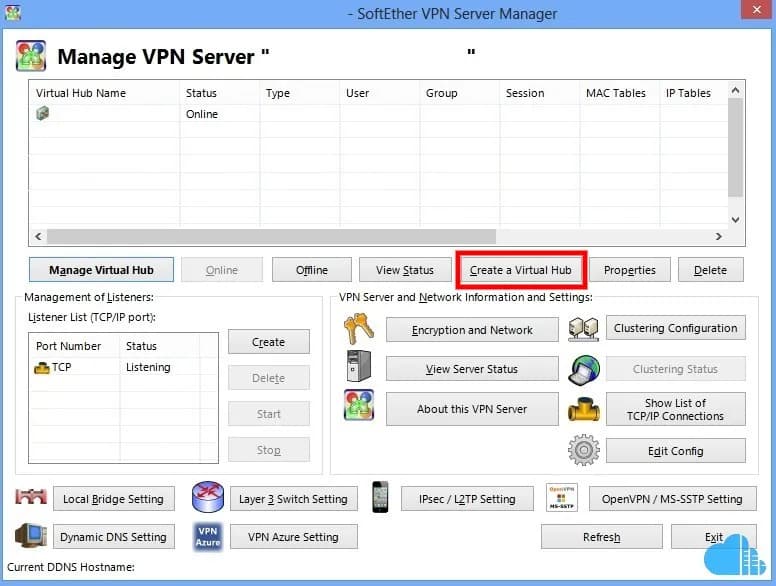Set the hub Offline

[x=312, y=270]
